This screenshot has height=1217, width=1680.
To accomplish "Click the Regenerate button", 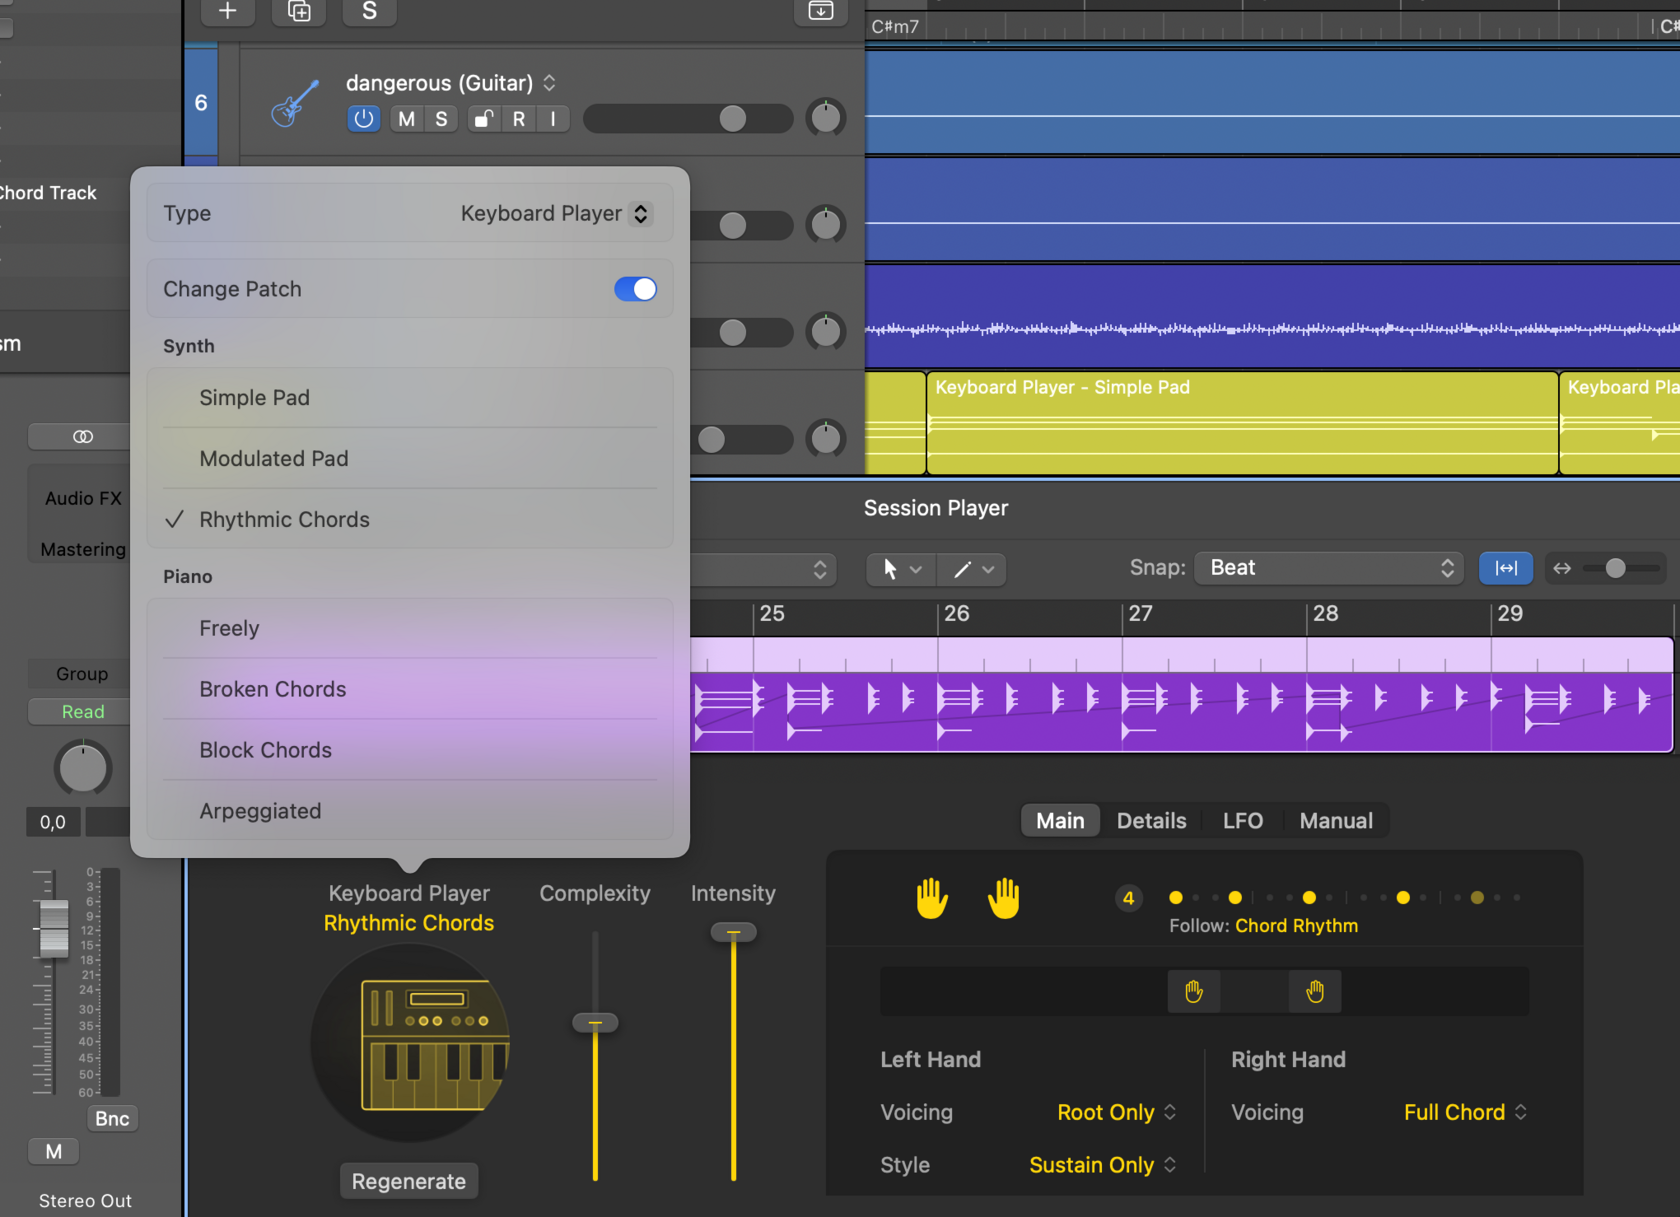I will (409, 1180).
